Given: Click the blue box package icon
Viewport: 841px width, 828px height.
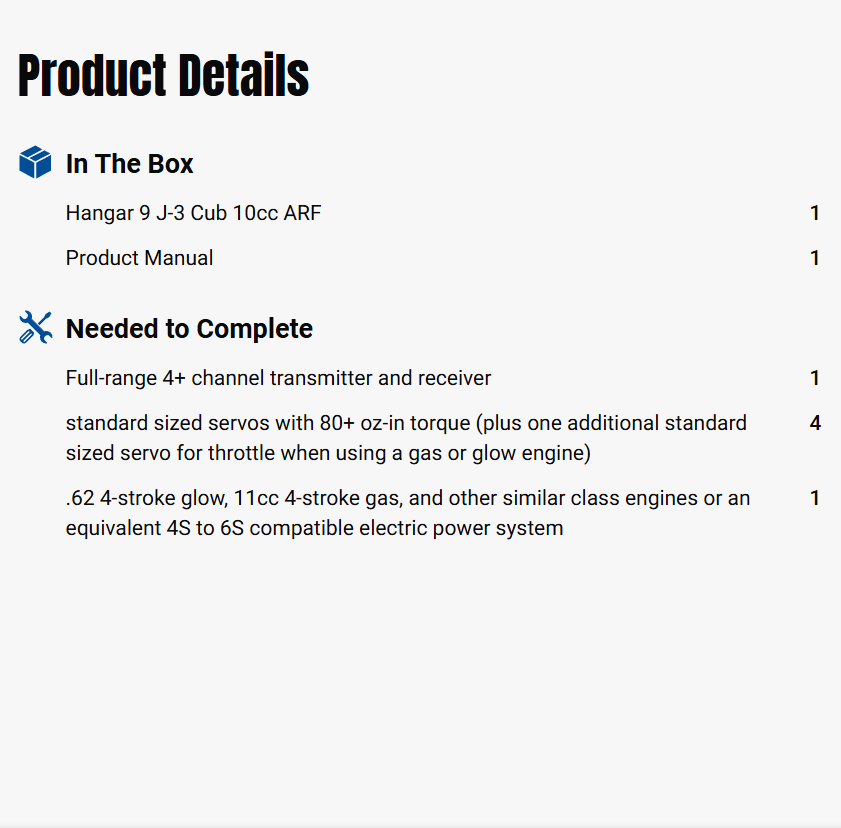Looking at the screenshot, I should (x=35, y=162).
